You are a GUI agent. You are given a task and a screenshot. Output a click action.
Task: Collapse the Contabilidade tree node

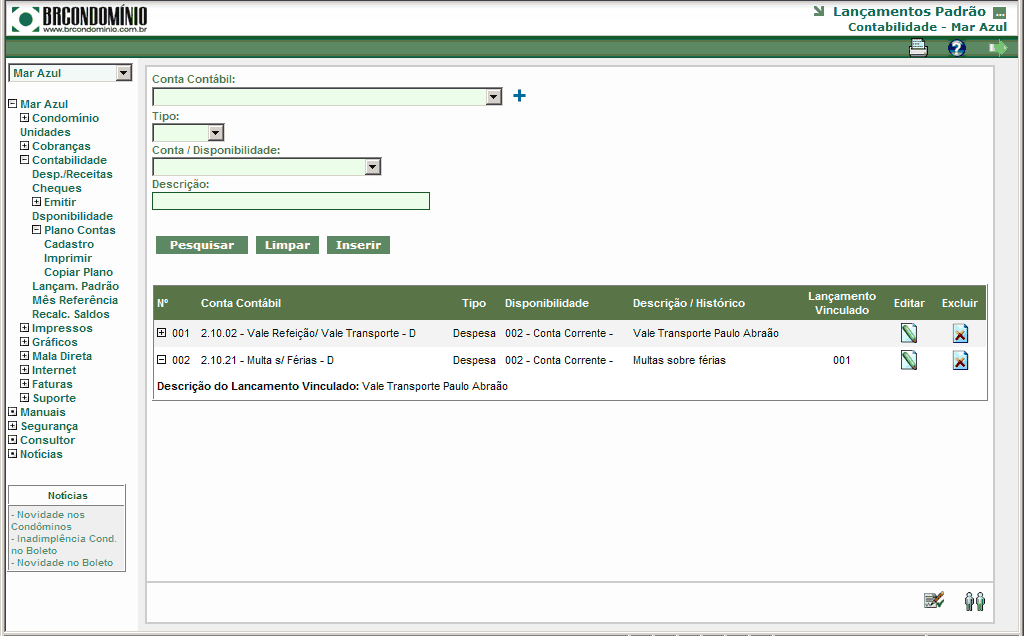point(24,159)
